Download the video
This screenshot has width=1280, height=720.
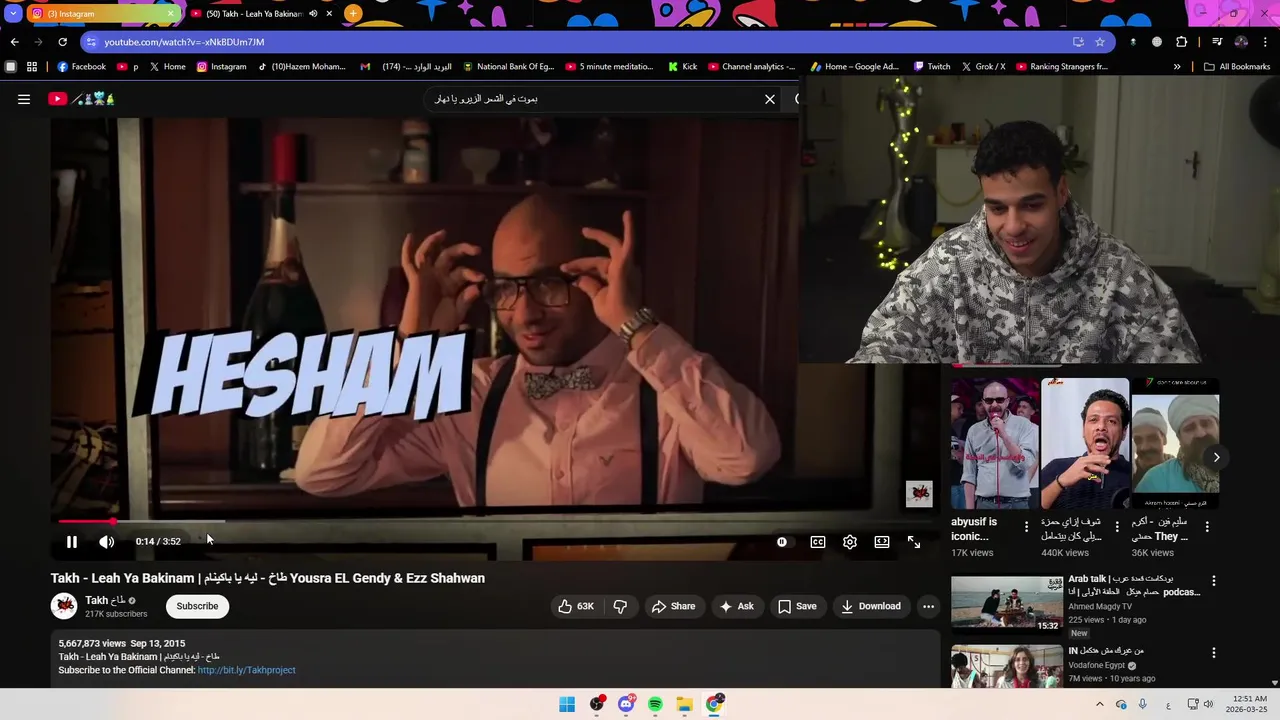pos(871,606)
